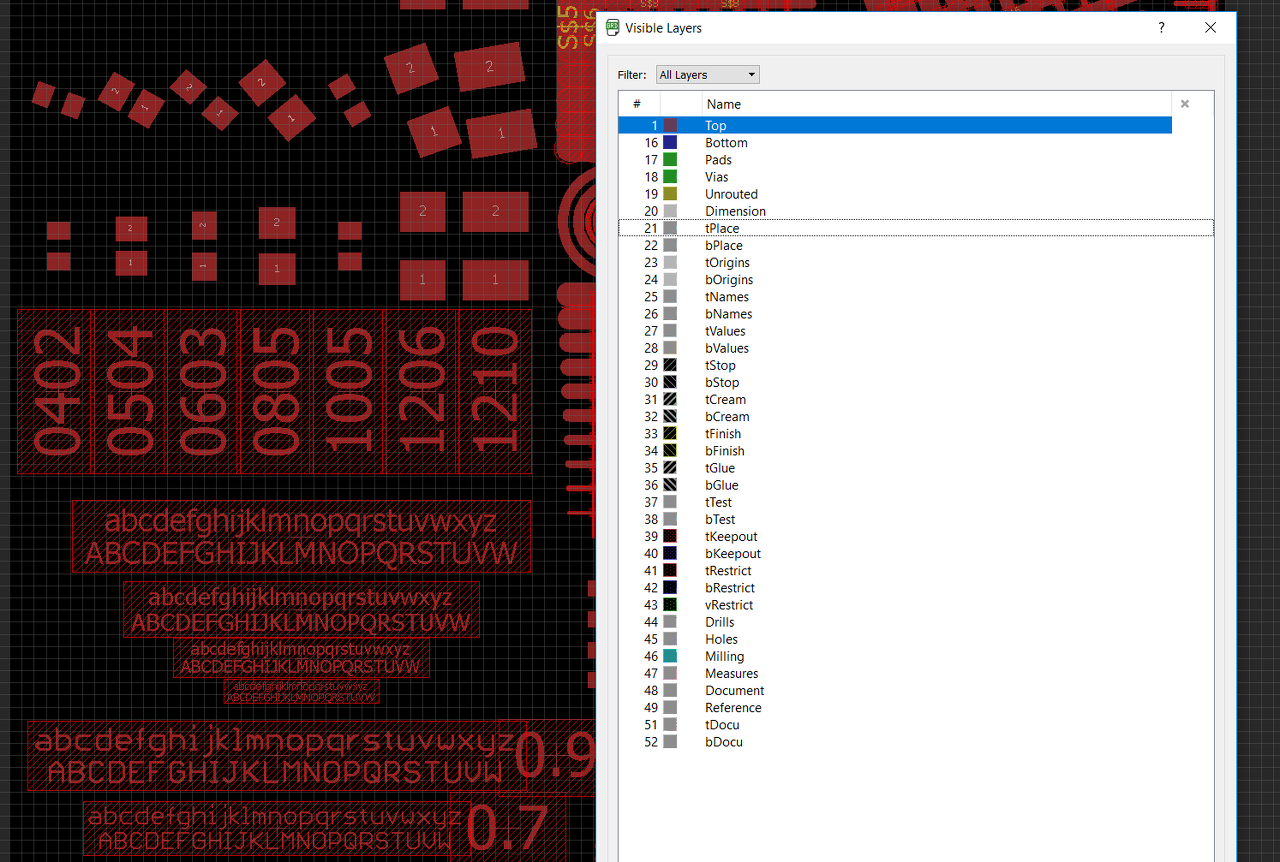Click the teal Milling layer color swatch
Viewport: 1280px width, 862px height.
coord(670,656)
